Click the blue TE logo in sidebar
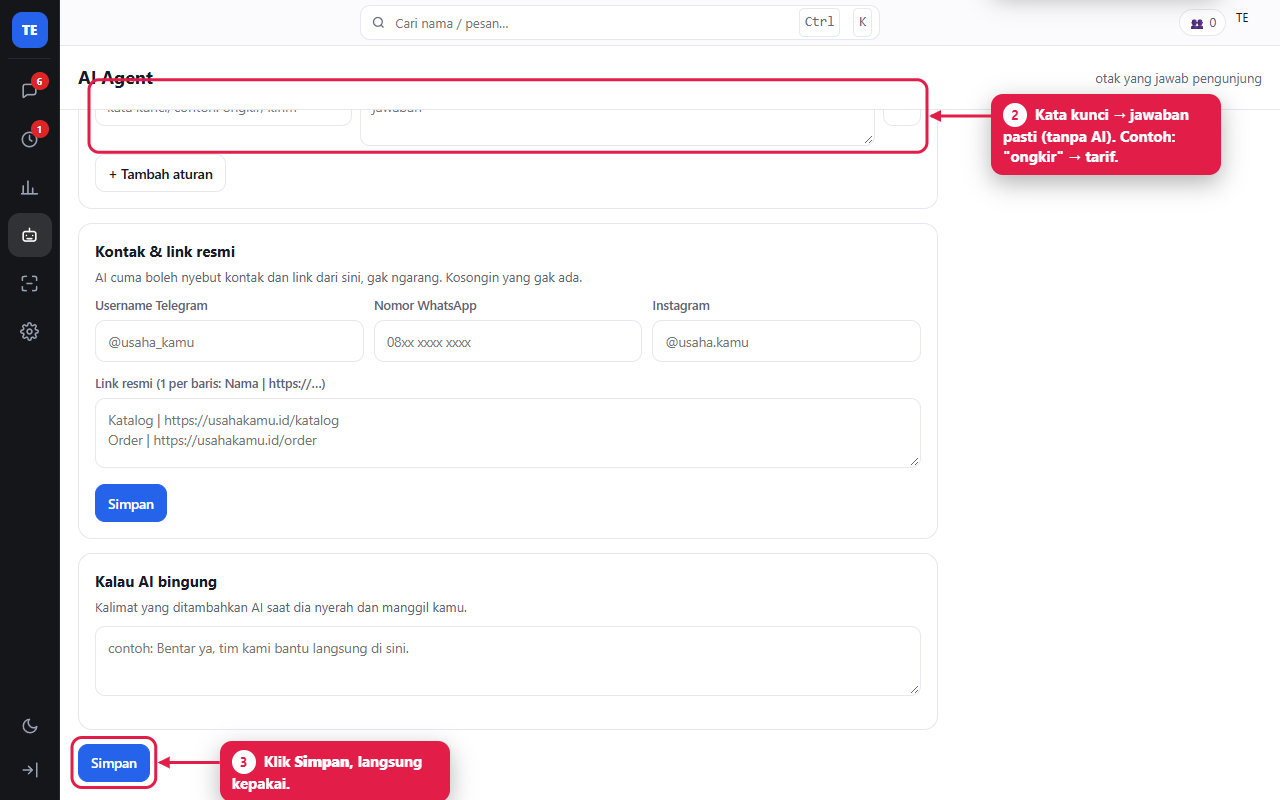 tap(30, 30)
